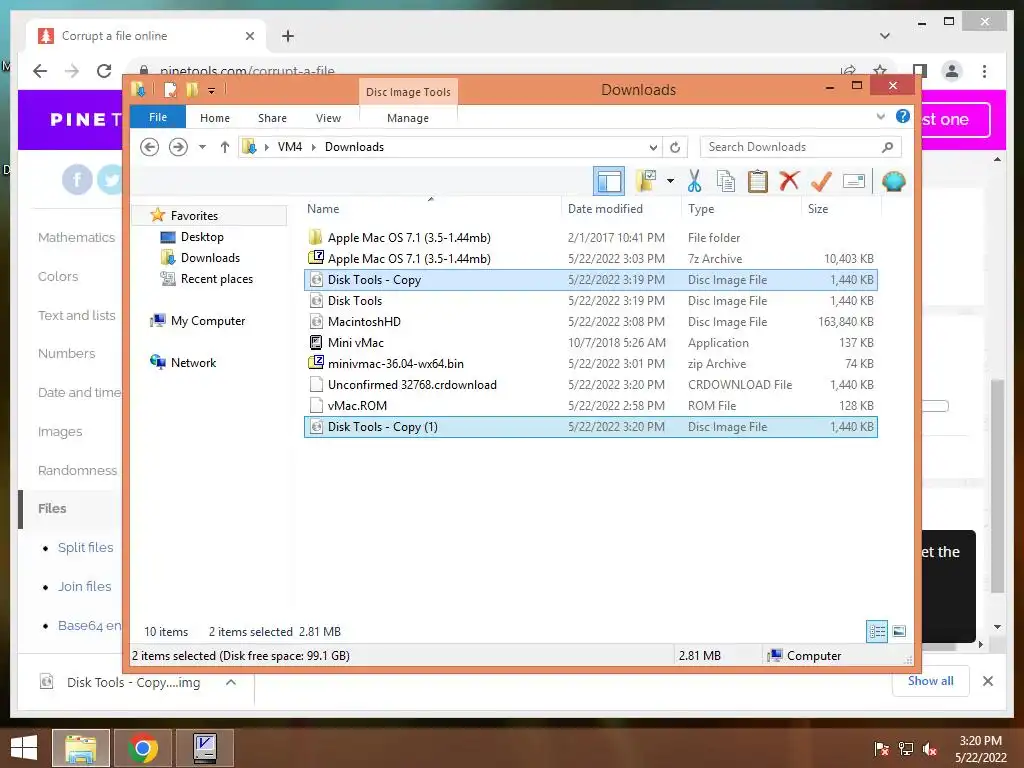The image size is (1024, 768).
Task: Select the vMac.ROM file
Action: pos(590,406)
